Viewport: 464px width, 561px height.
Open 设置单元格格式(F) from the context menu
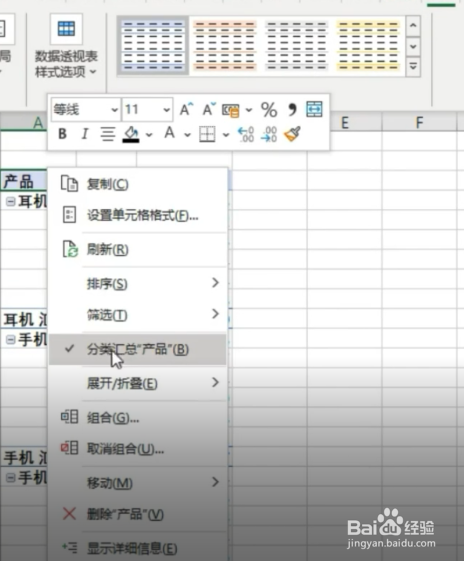(138, 215)
